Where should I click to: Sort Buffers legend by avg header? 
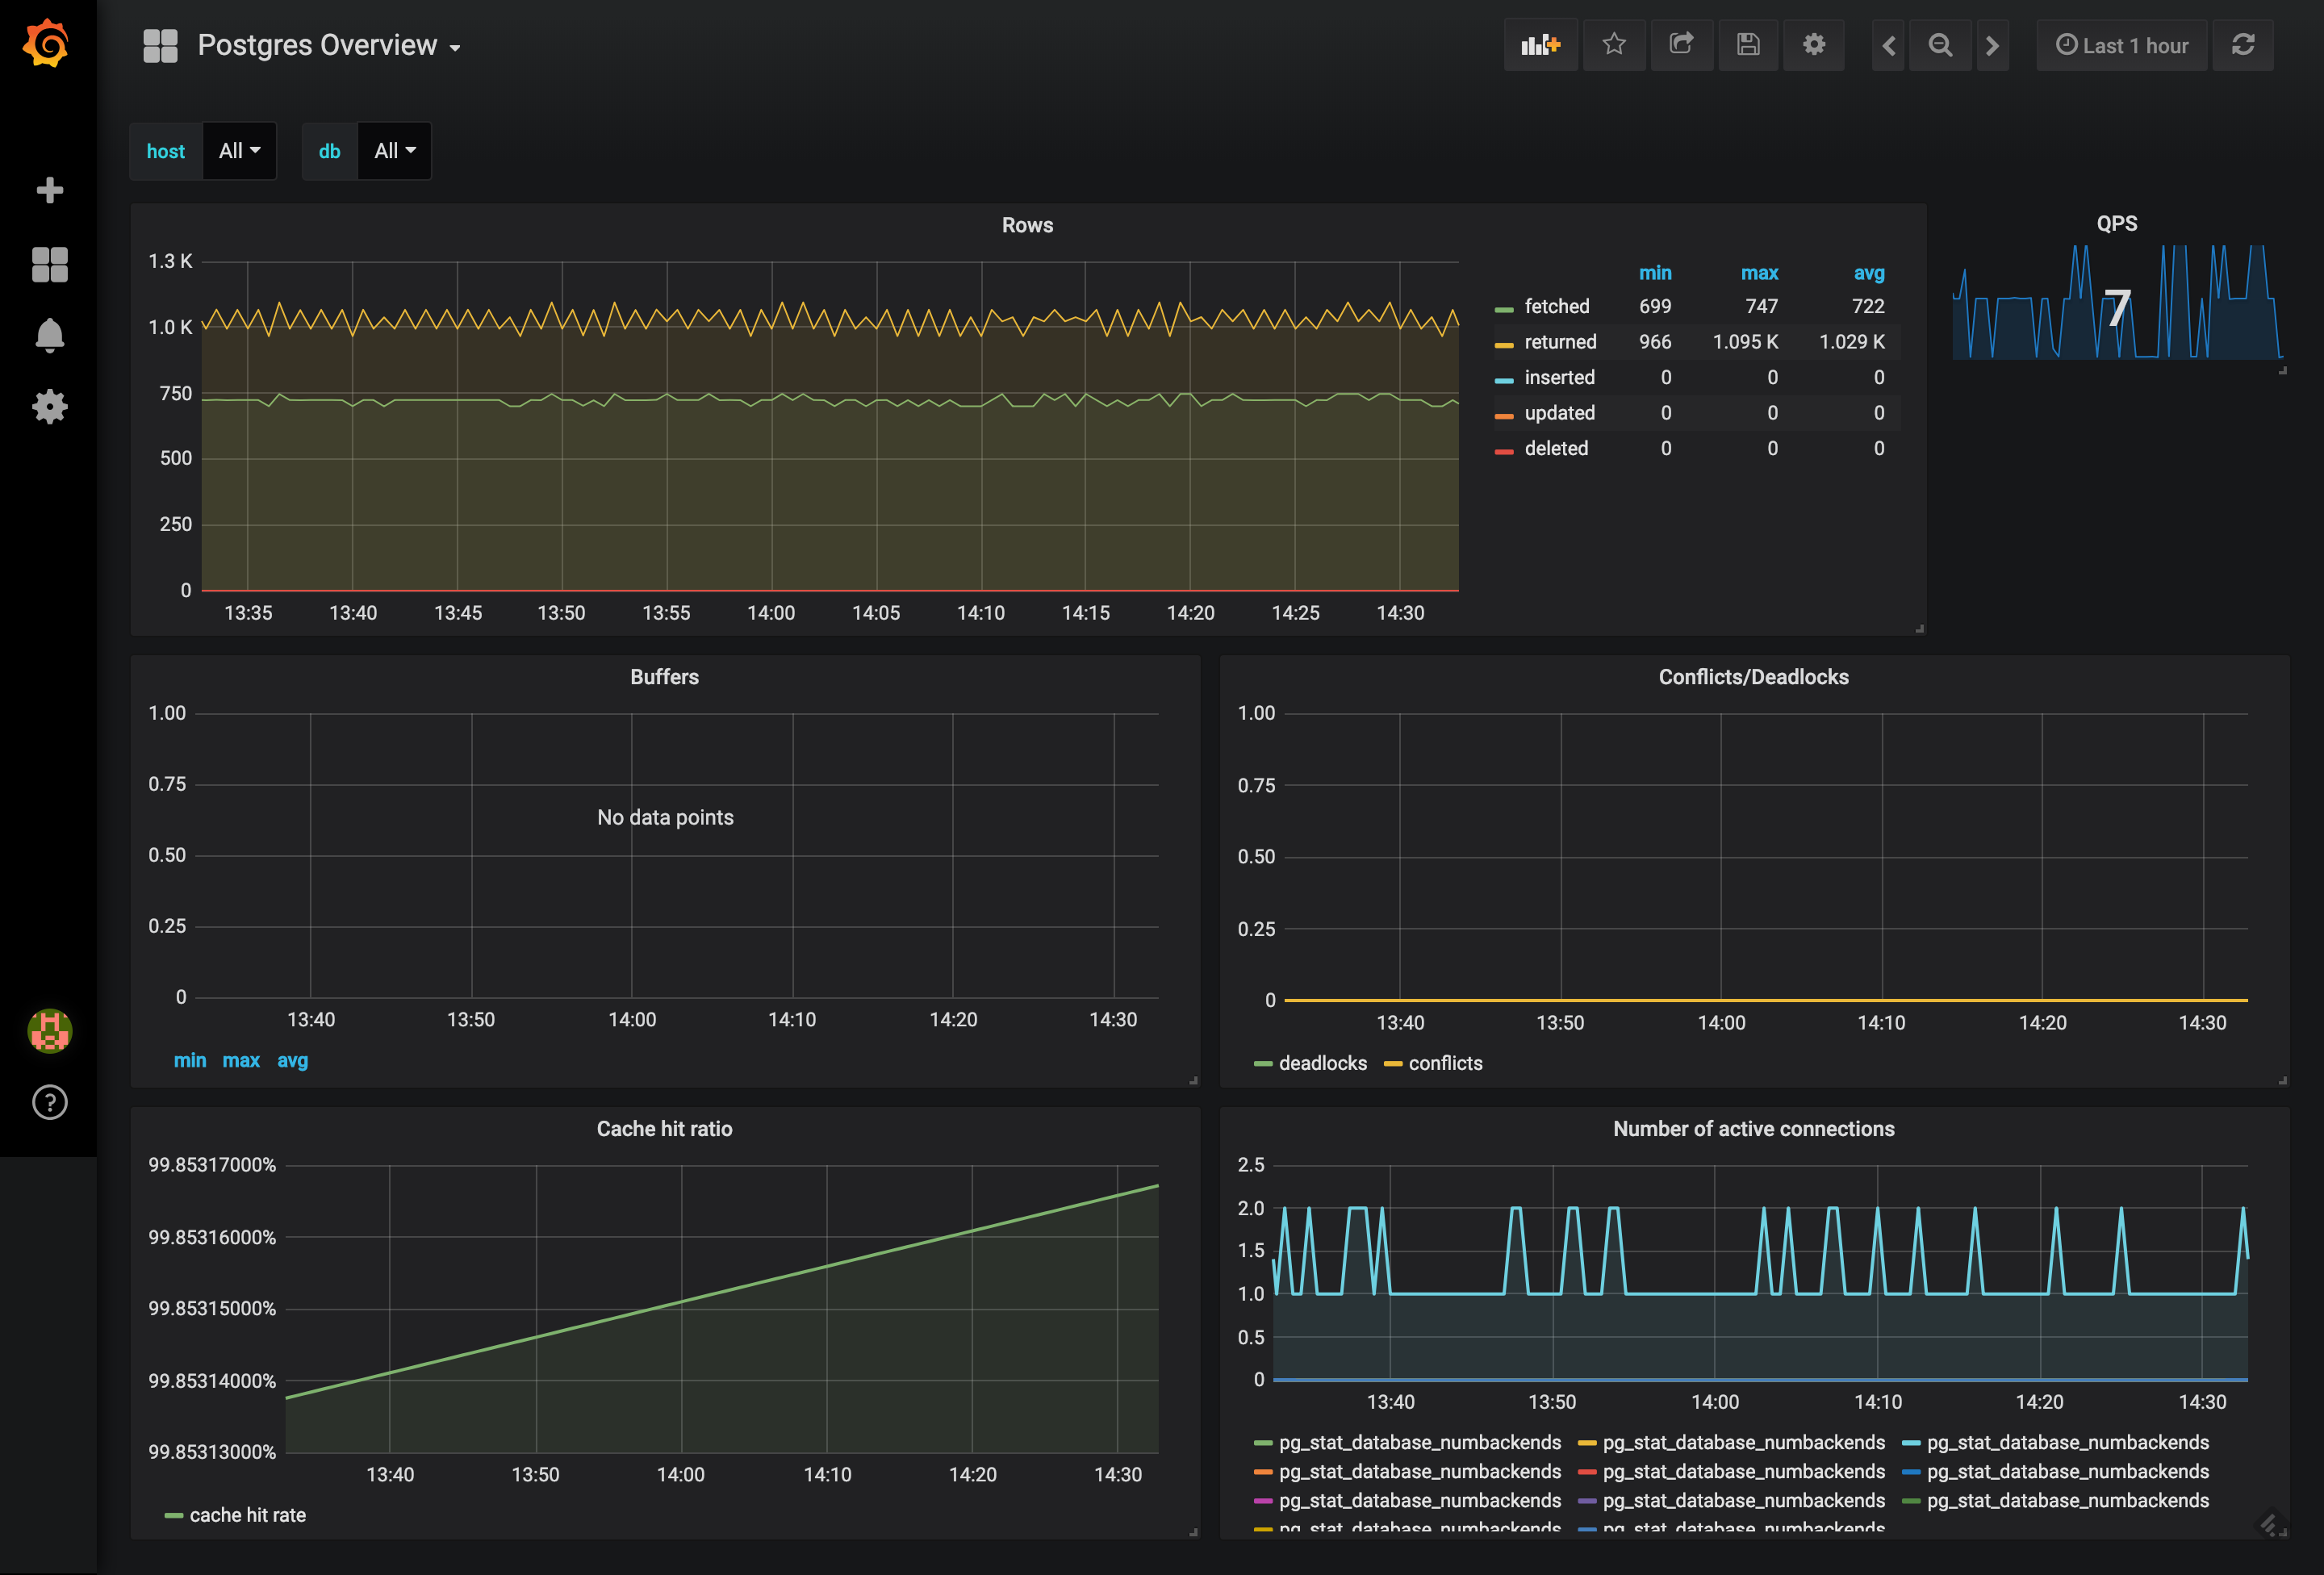[x=292, y=1060]
